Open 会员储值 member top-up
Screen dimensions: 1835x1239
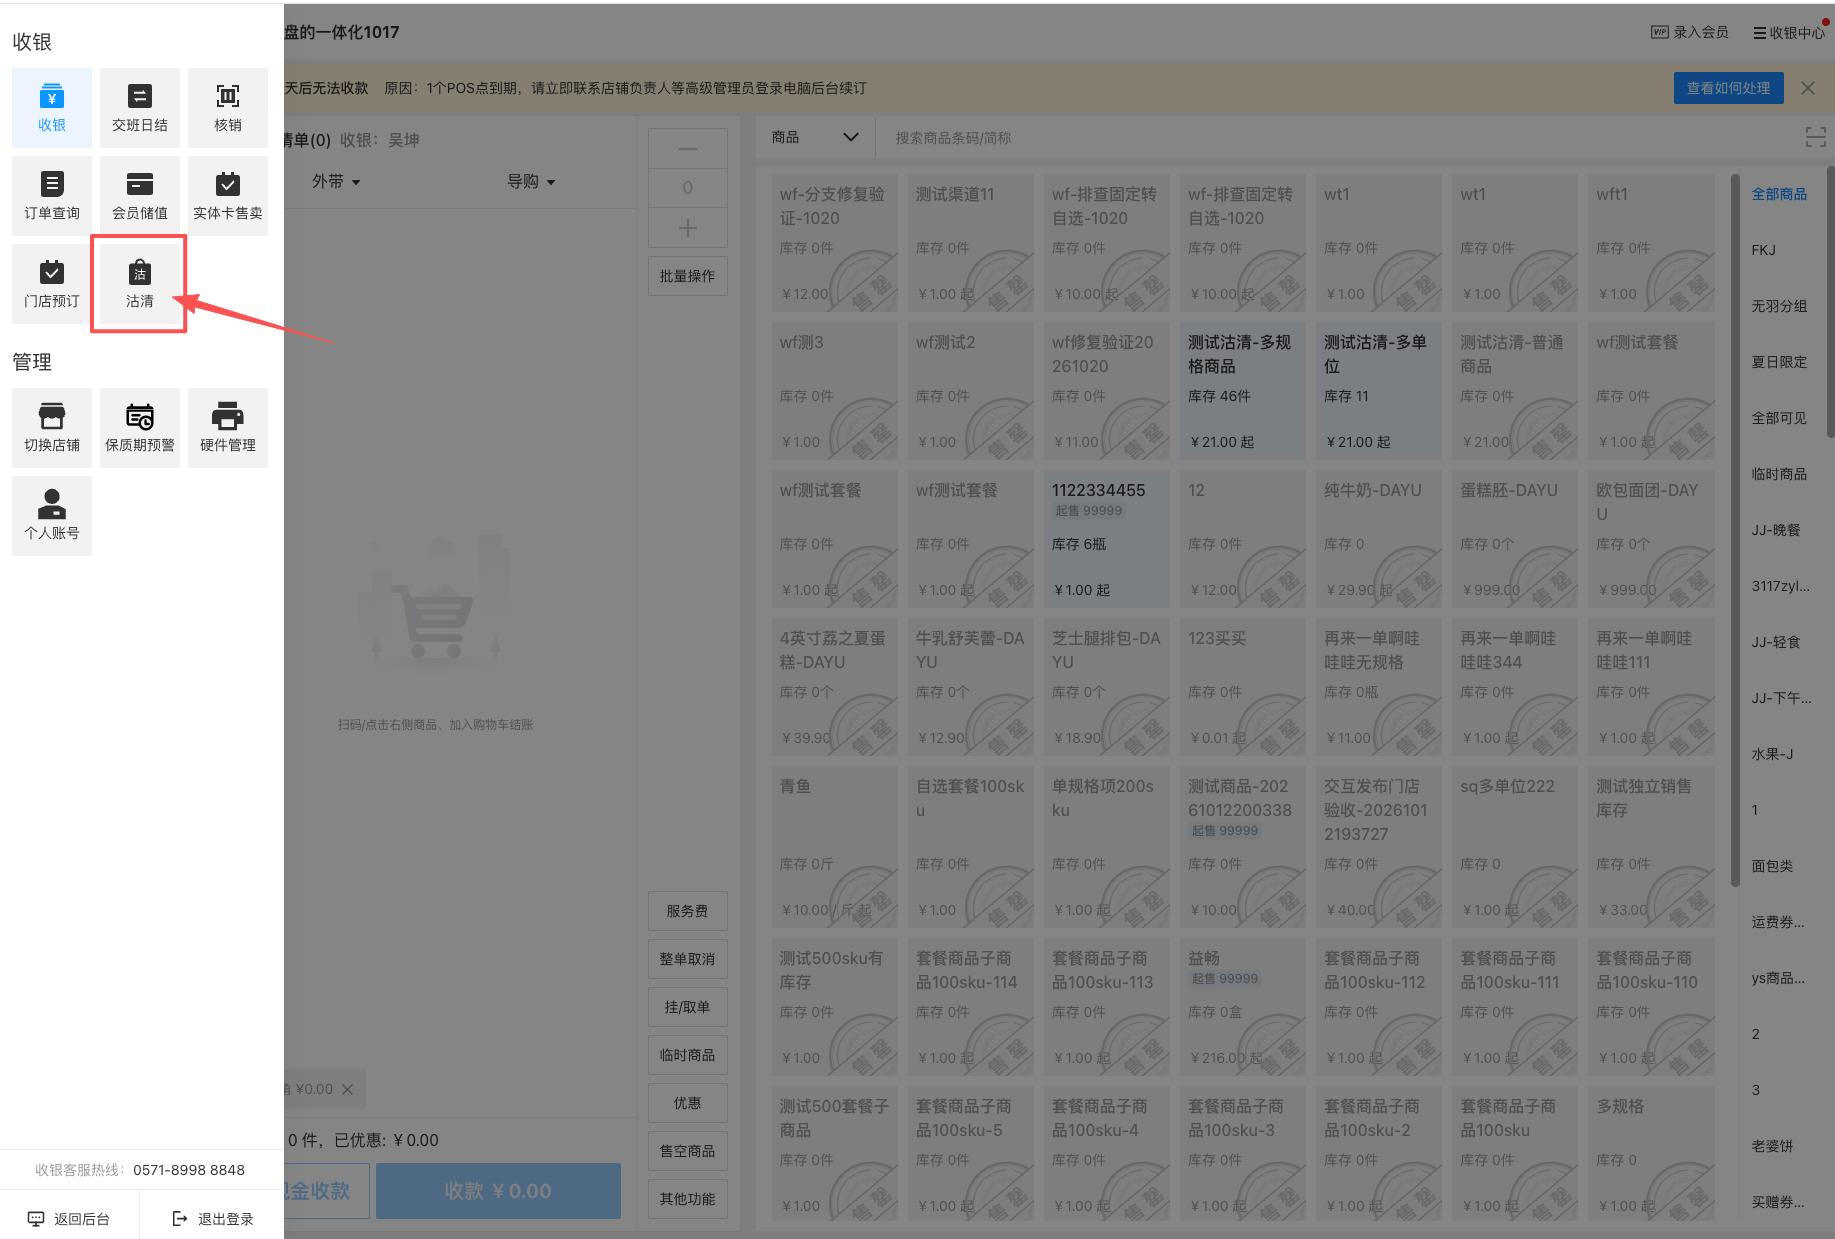(140, 196)
